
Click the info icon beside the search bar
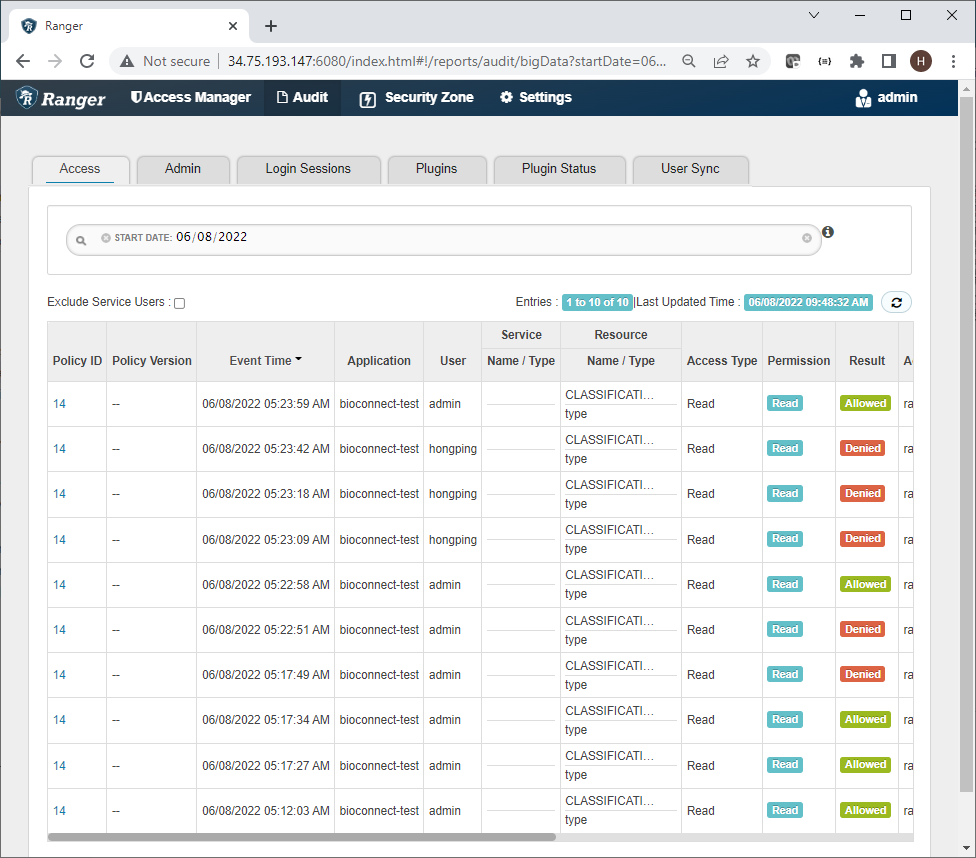click(827, 231)
